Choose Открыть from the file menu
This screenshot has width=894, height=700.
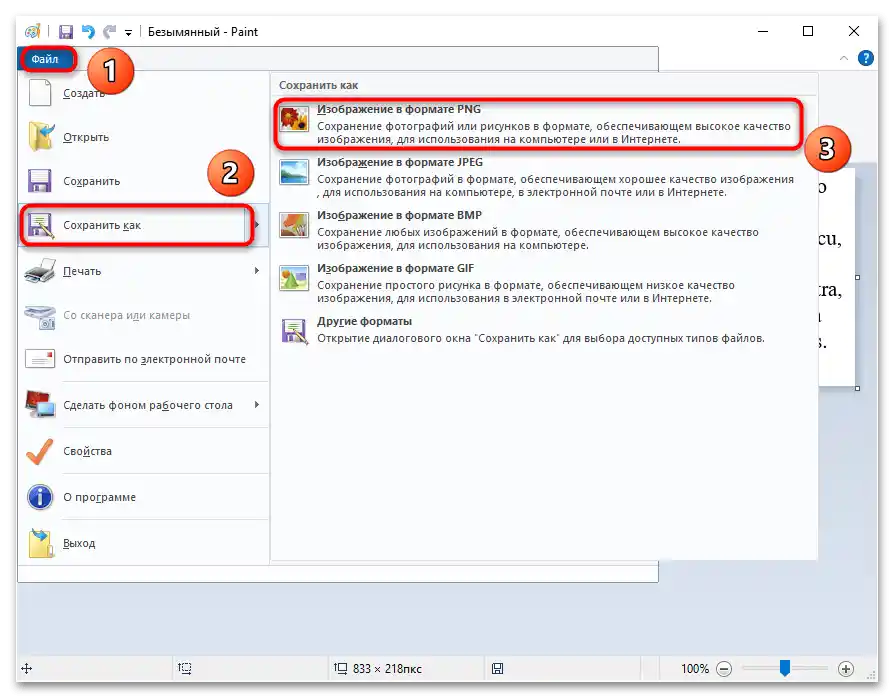pos(143,137)
